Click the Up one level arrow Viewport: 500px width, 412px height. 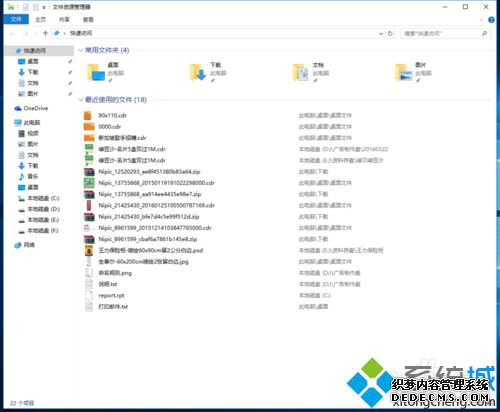[46, 33]
